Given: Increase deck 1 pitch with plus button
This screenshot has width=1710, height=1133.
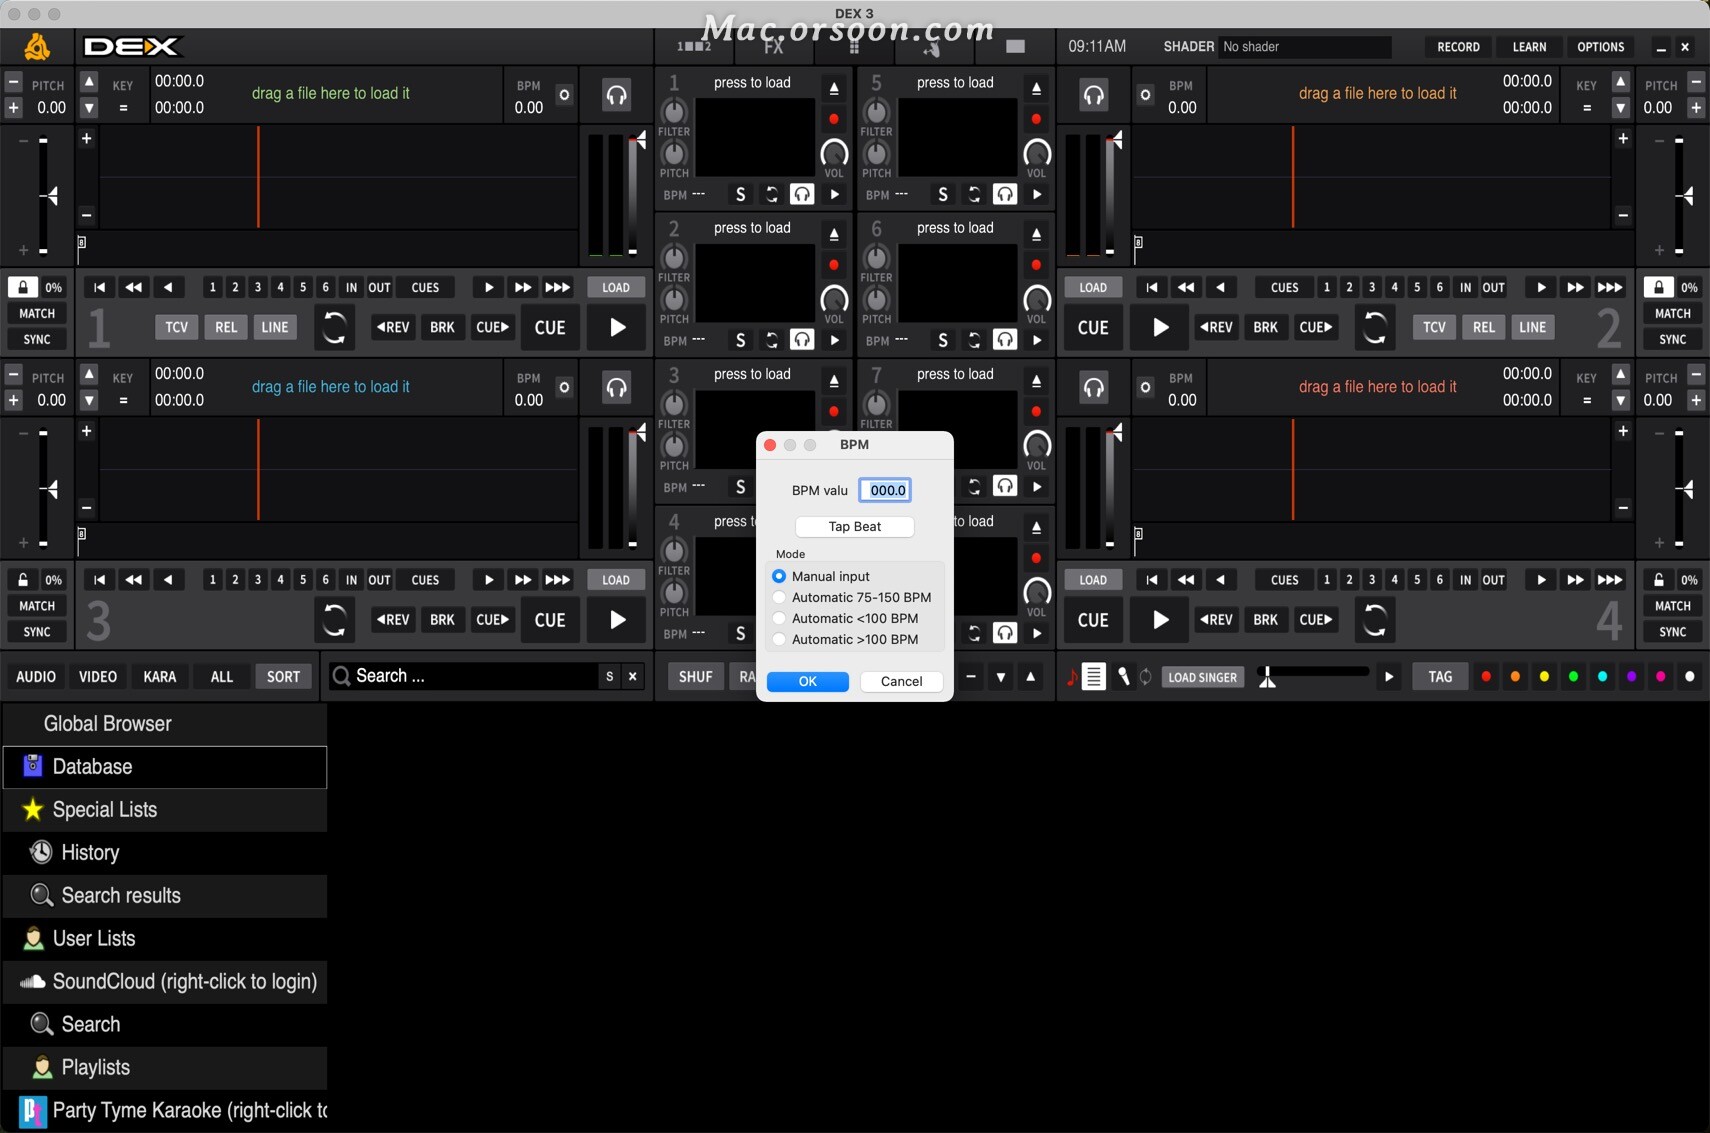Looking at the screenshot, I should 13,108.
